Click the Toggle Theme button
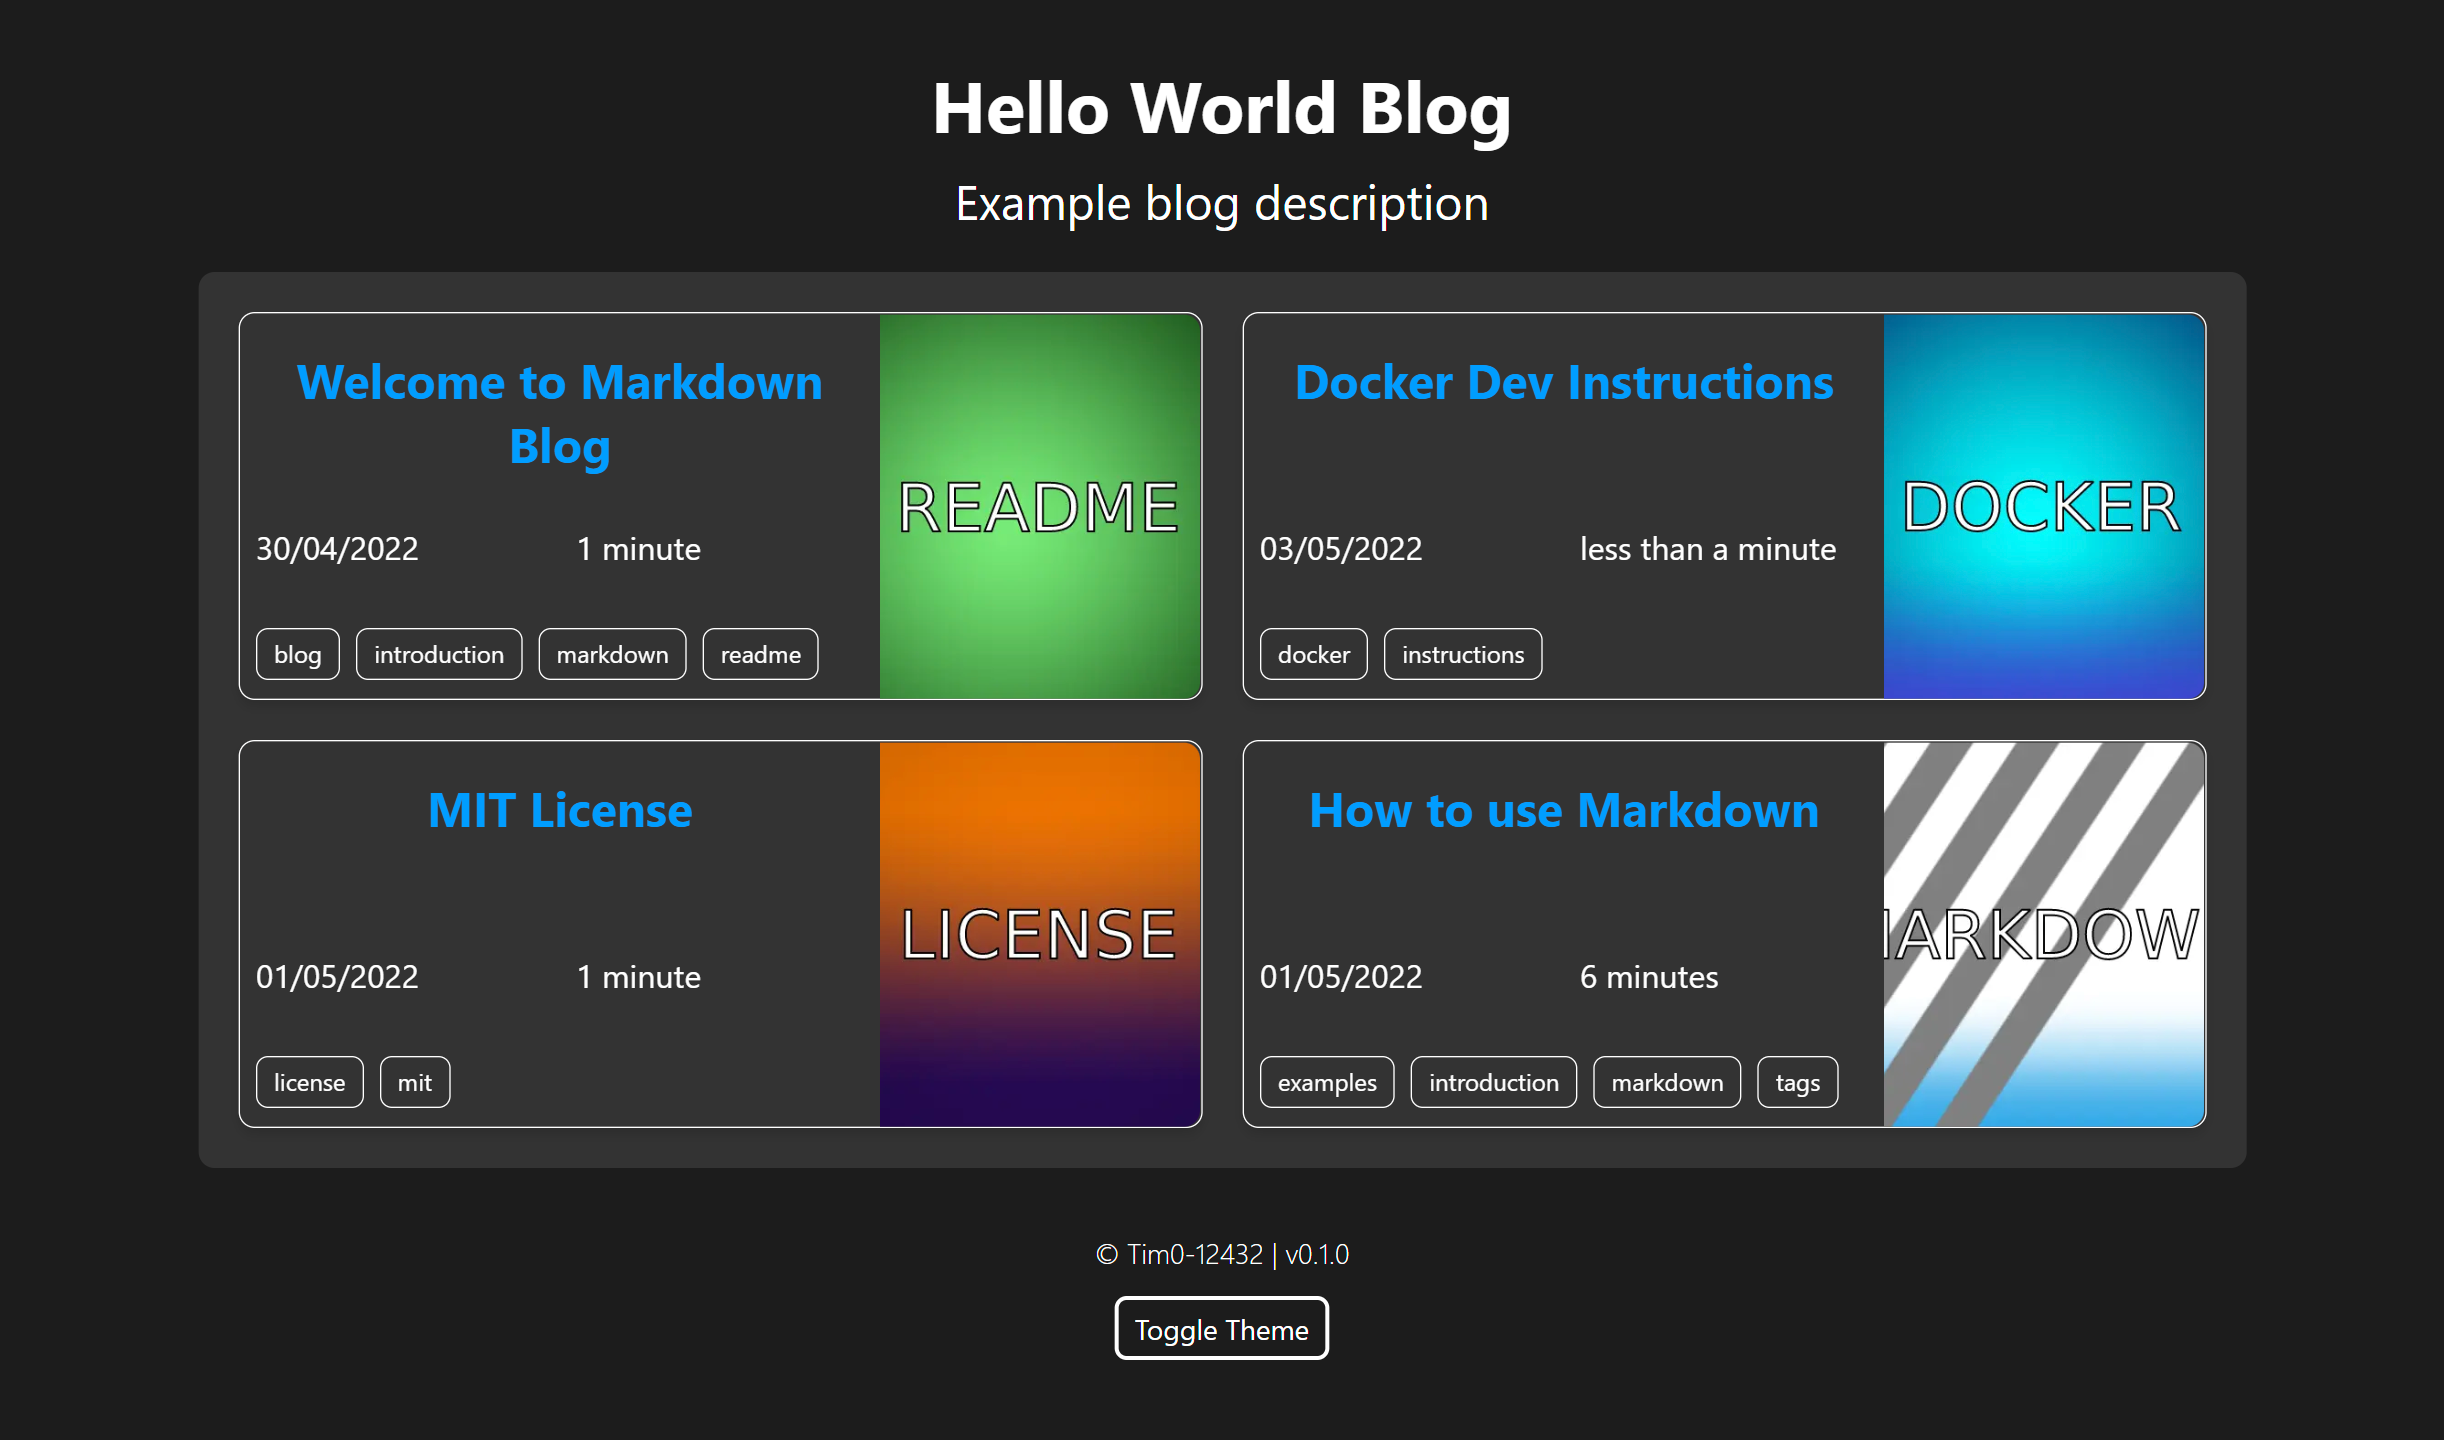Image resolution: width=2444 pixels, height=1440 pixels. (x=1221, y=1329)
